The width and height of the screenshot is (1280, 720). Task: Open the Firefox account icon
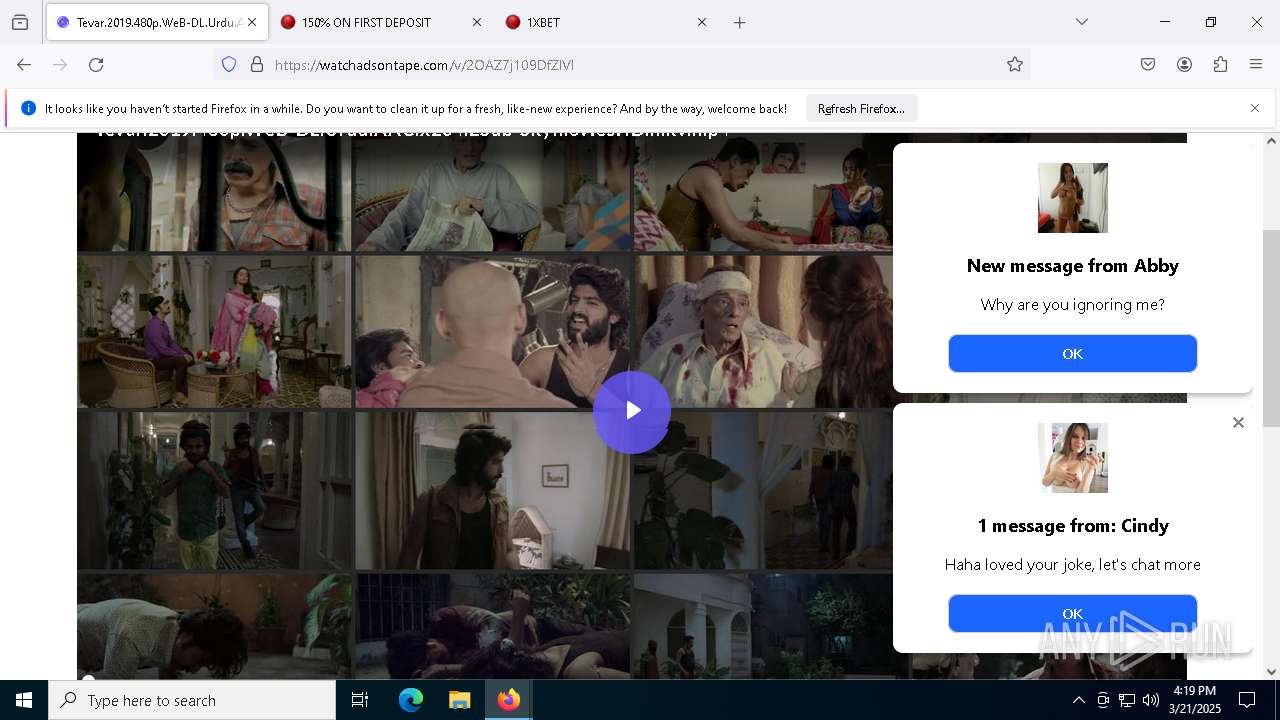(x=1184, y=64)
